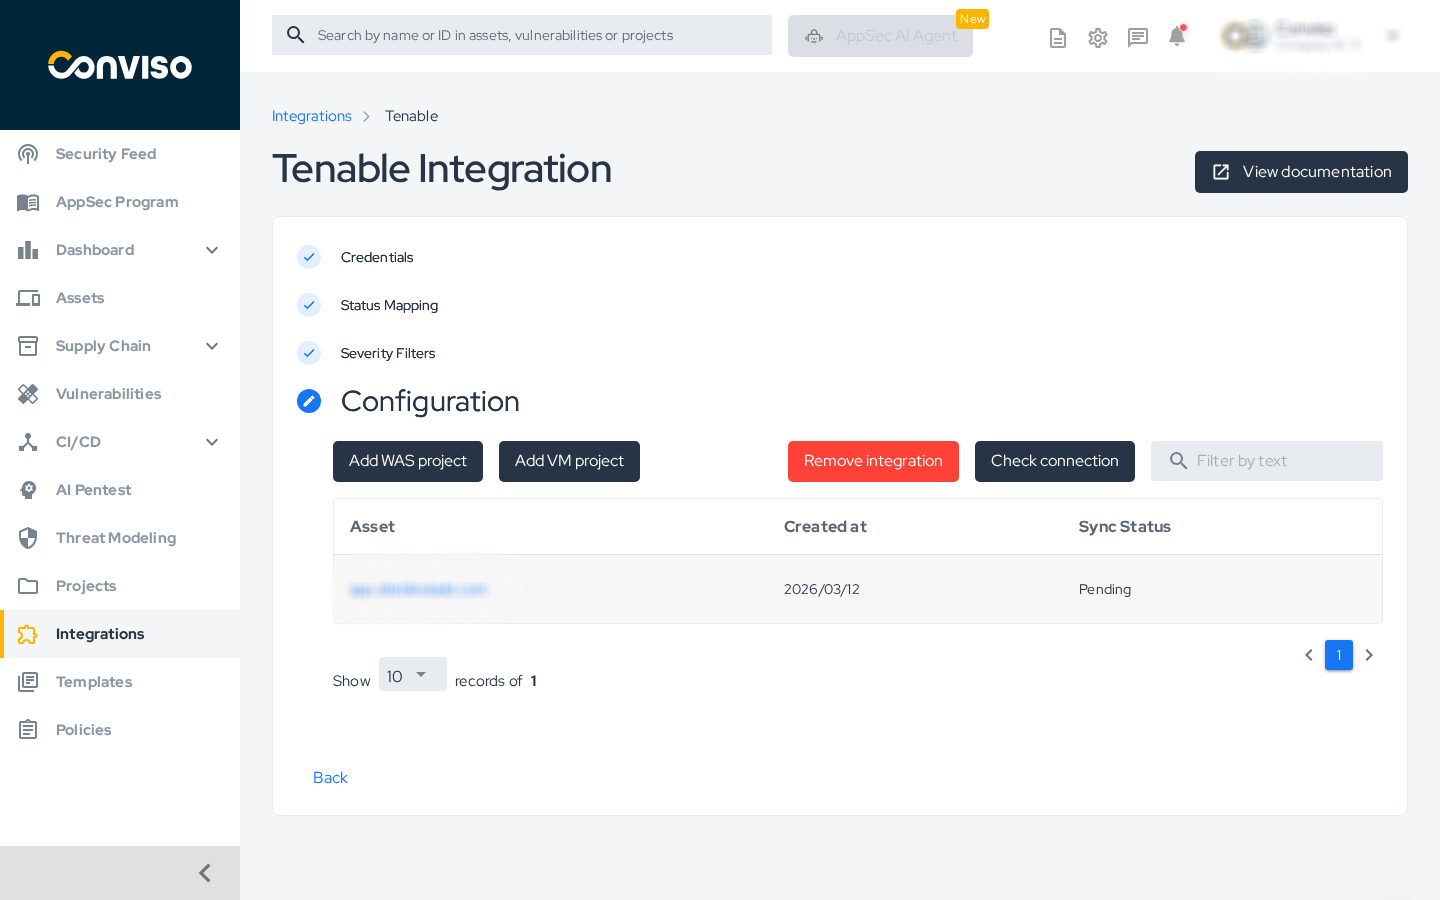Go to the next table page
1440x900 pixels.
[1369, 655]
